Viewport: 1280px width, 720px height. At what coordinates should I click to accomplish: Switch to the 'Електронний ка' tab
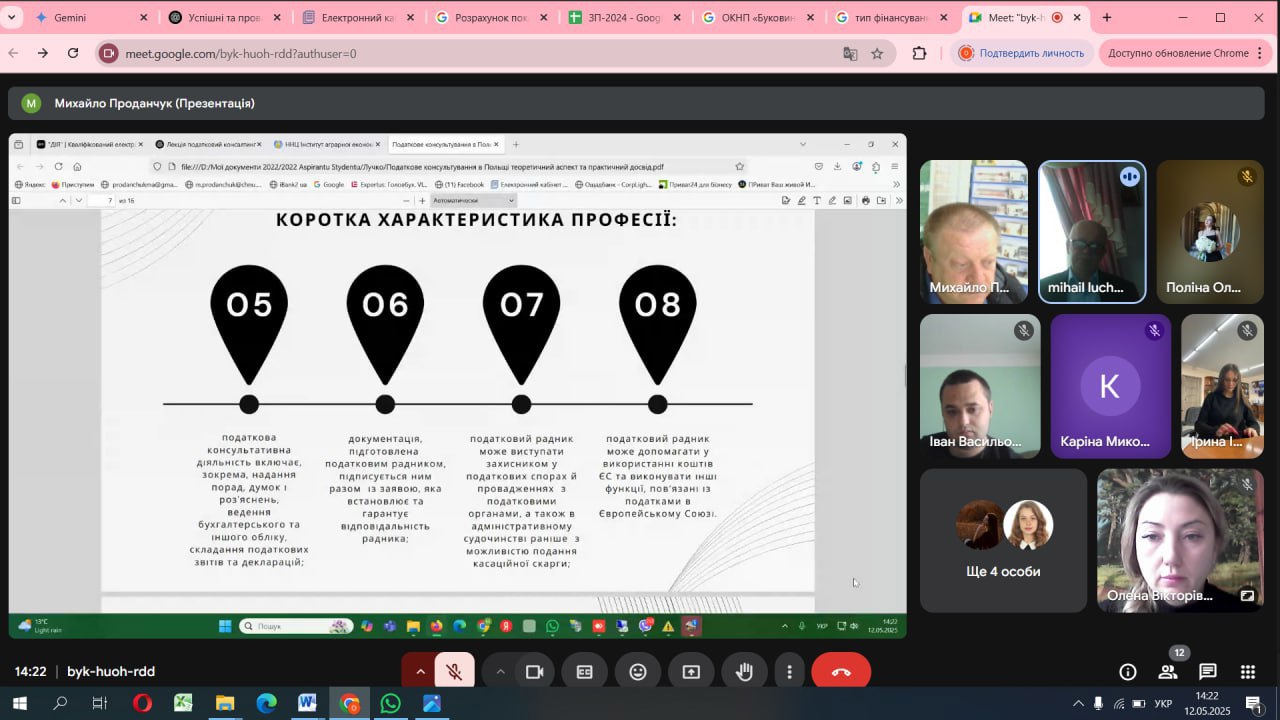357,17
